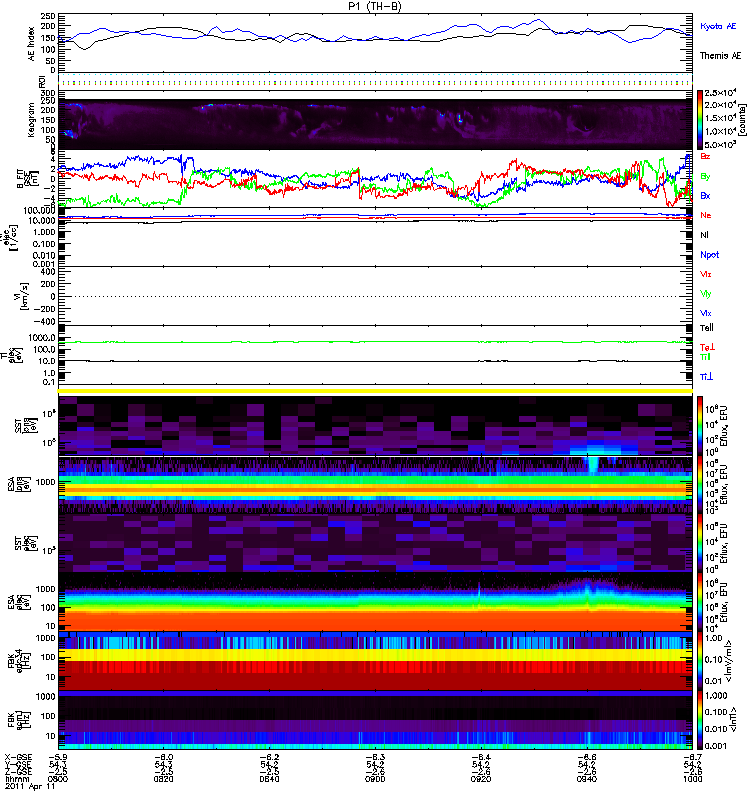Select the green Til legend label
This screenshot has height=800, width=750.
point(705,357)
